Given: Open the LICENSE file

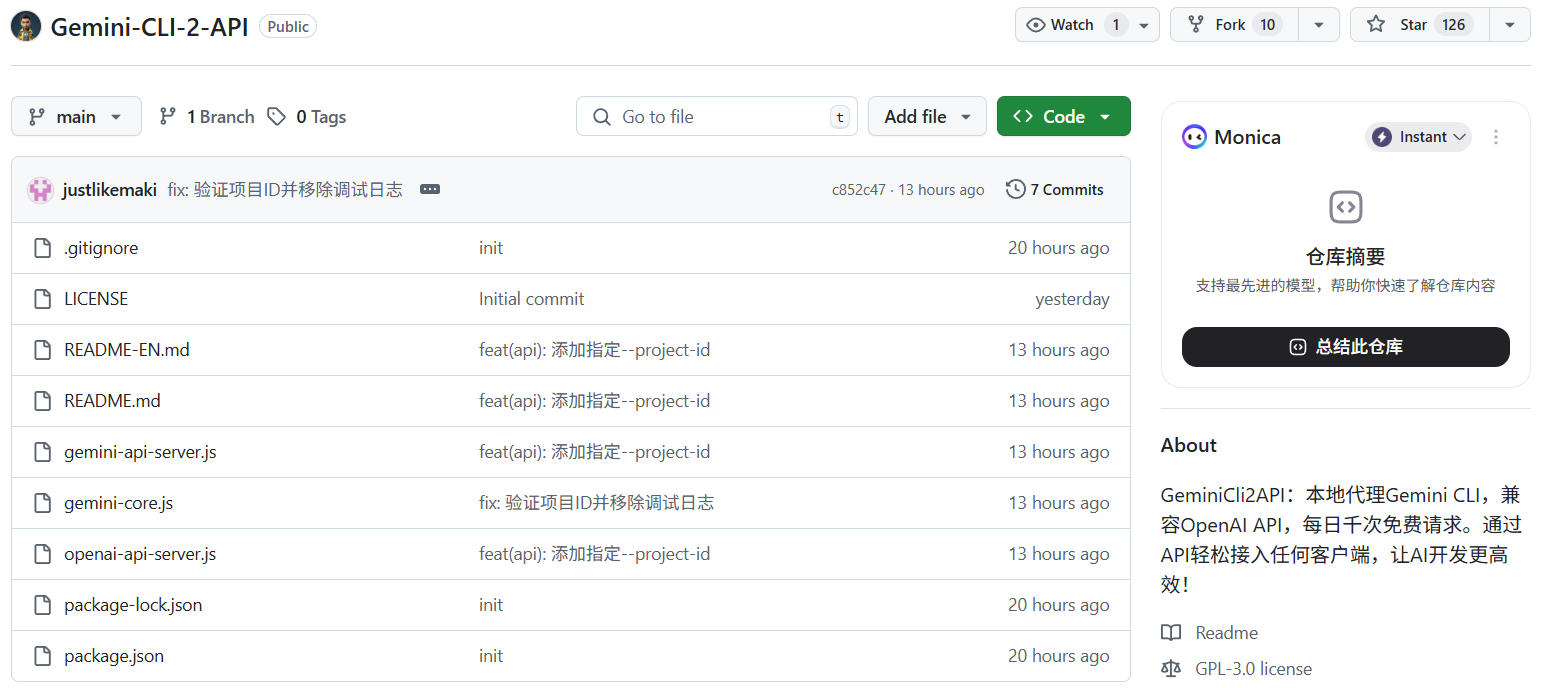Looking at the screenshot, I should coord(96,299).
